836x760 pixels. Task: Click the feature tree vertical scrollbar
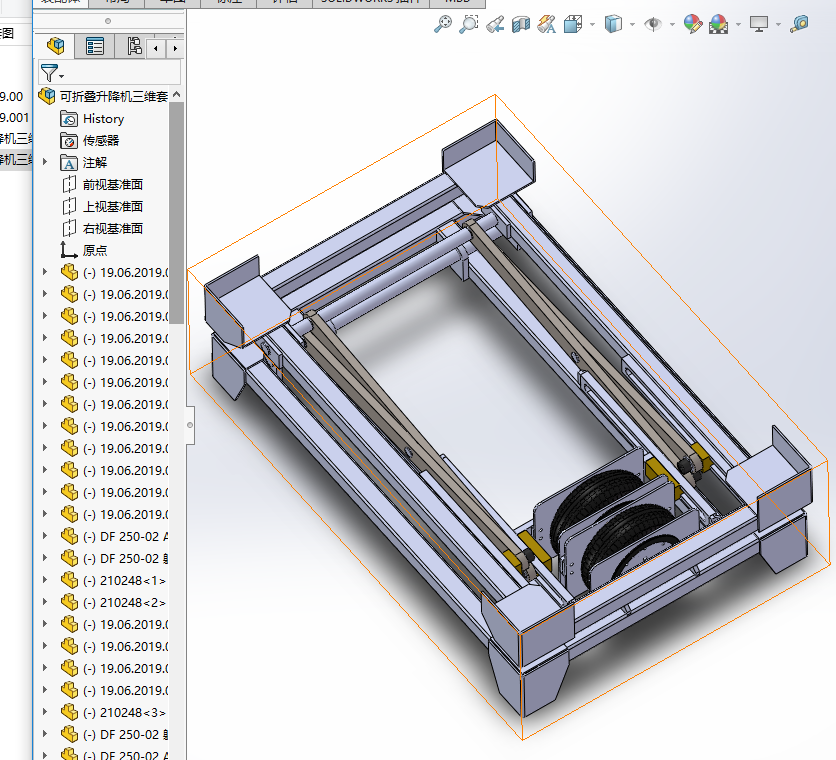[x=177, y=210]
